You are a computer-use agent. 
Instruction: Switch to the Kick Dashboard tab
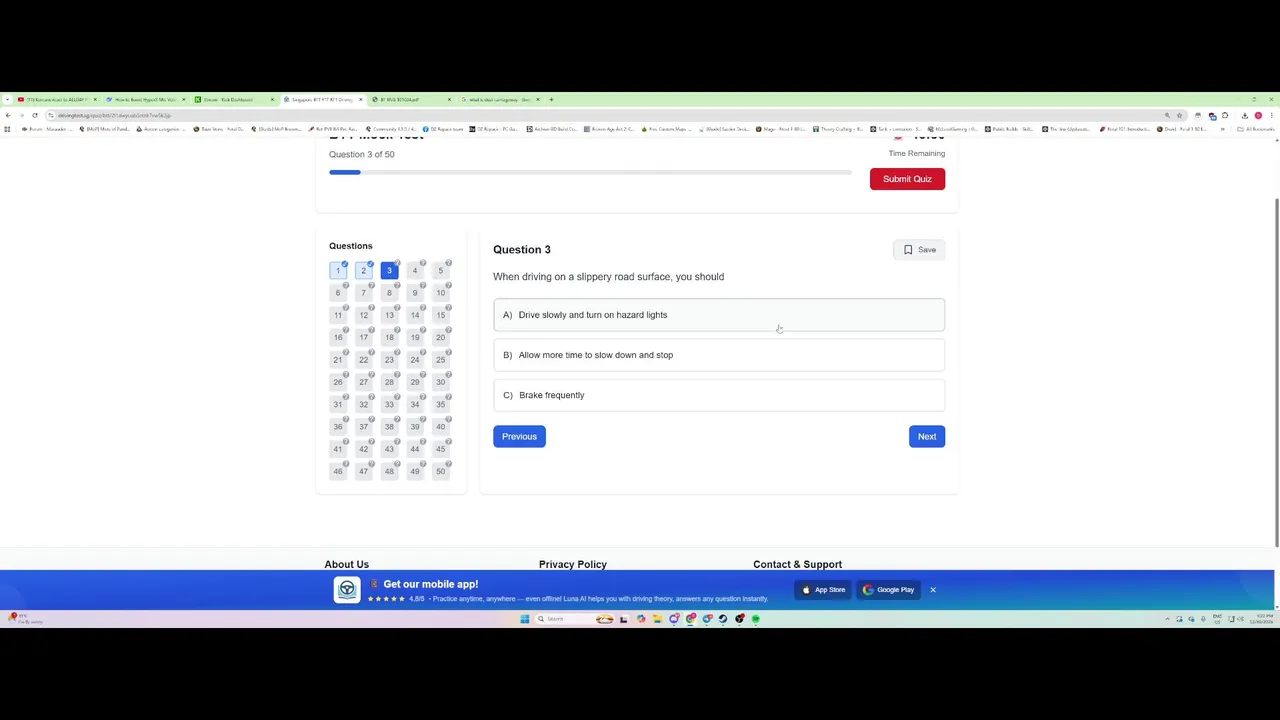(235, 100)
